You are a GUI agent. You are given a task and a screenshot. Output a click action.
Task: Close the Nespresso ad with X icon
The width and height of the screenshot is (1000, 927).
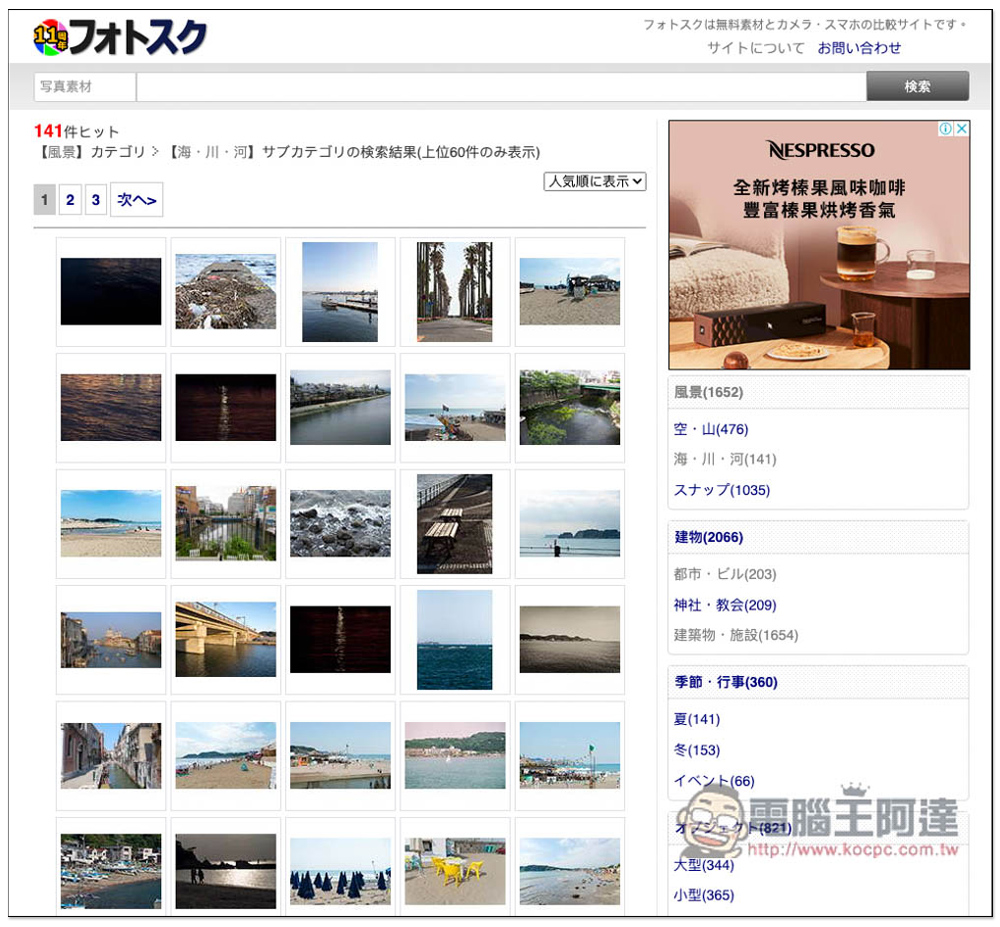(961, 129)
